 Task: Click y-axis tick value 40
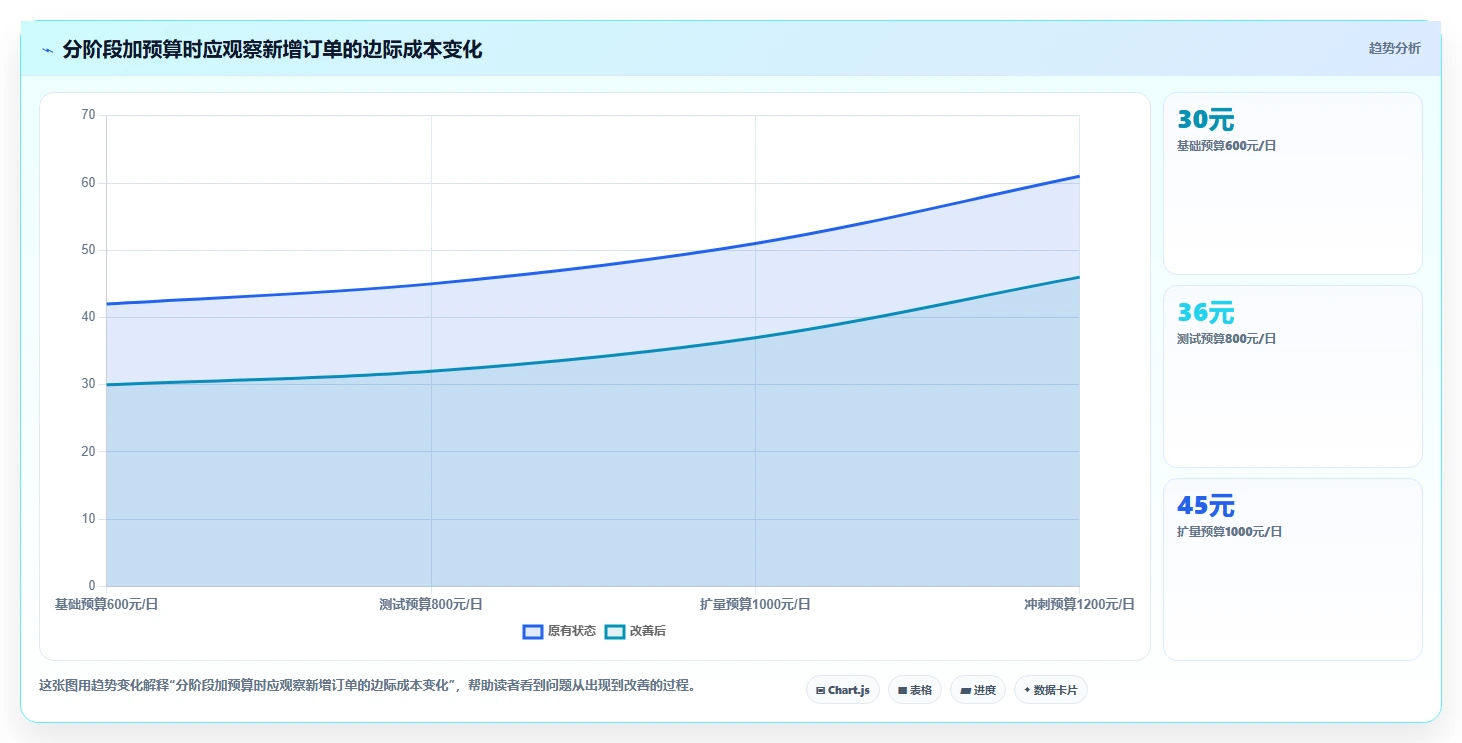(x=88, y=317)
